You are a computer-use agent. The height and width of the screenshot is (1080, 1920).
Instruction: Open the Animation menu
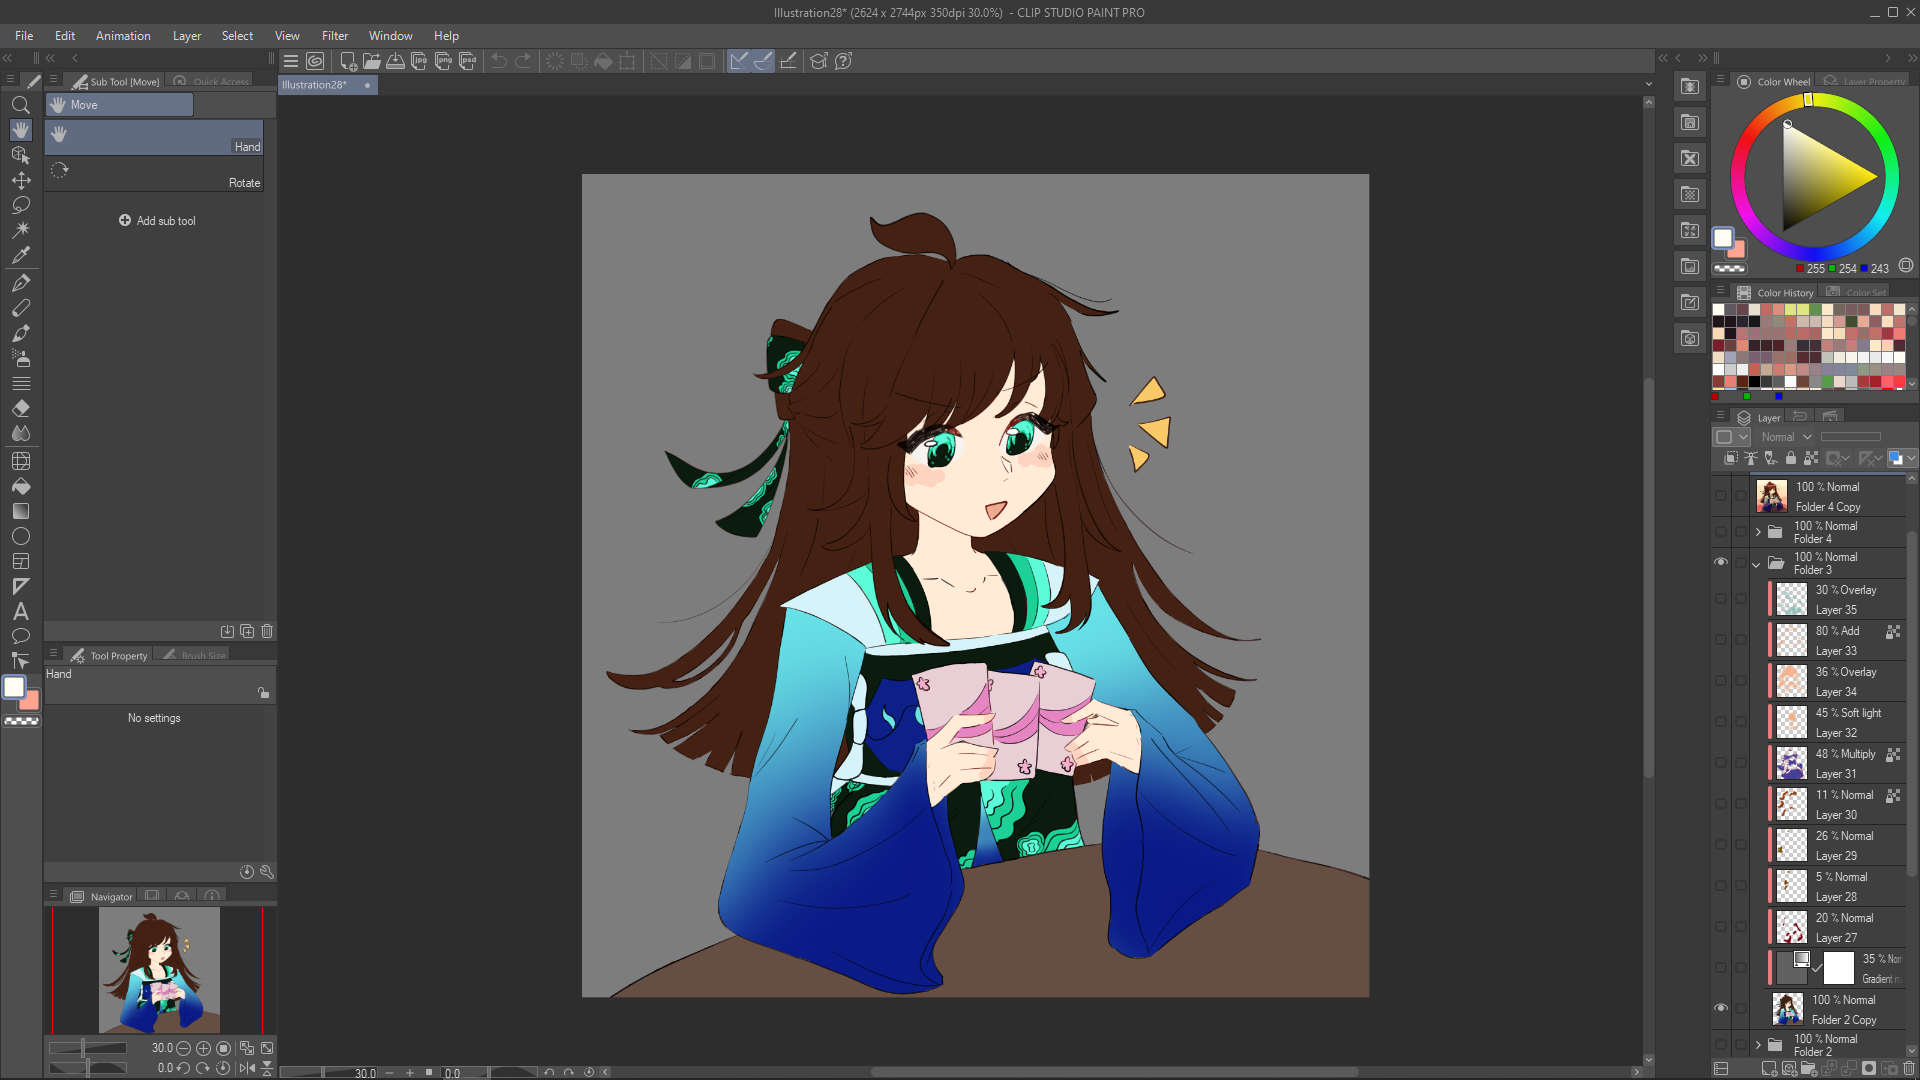[123, 36]
